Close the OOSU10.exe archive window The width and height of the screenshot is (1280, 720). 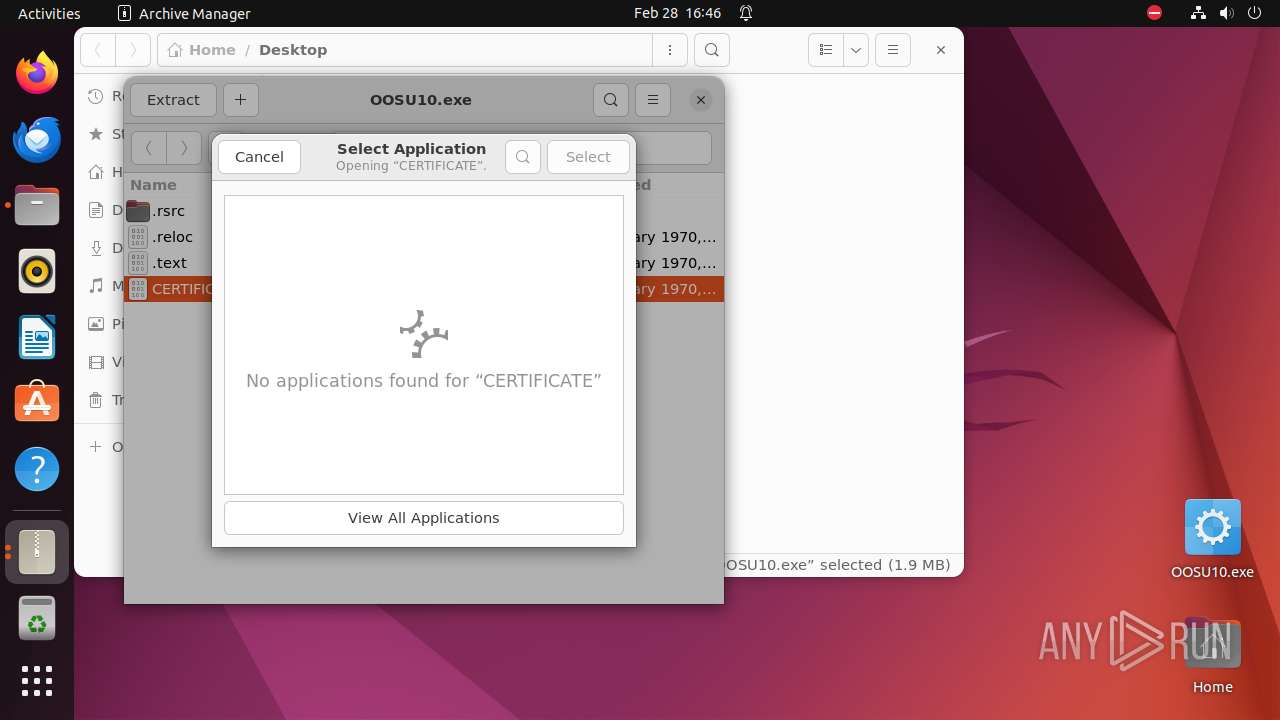point(701,100)
